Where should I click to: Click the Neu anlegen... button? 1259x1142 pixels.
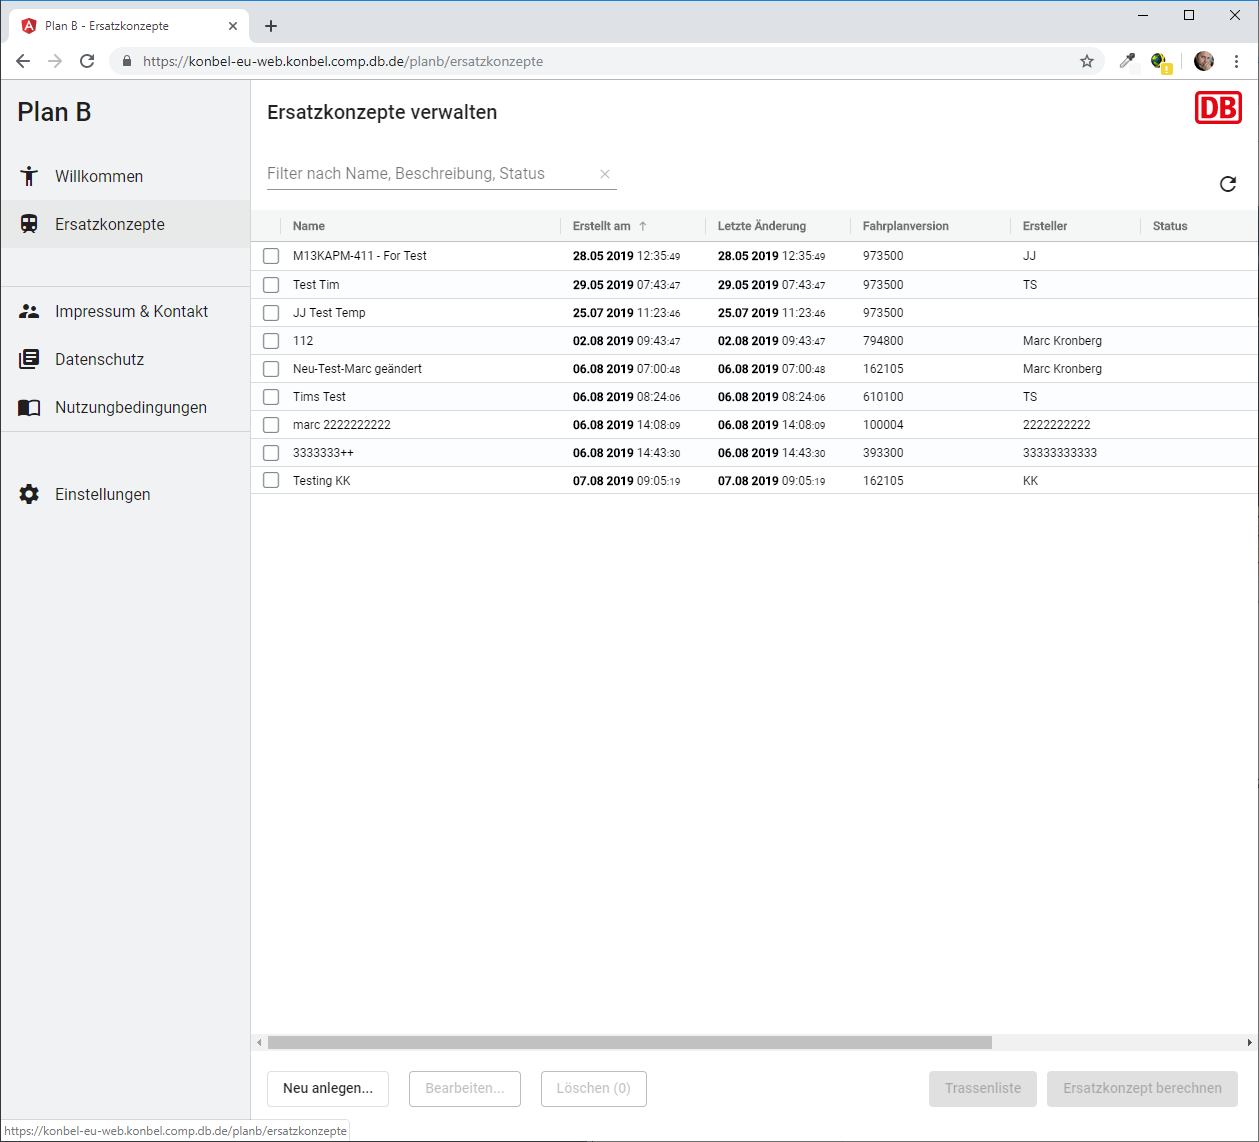point(328,1088)
